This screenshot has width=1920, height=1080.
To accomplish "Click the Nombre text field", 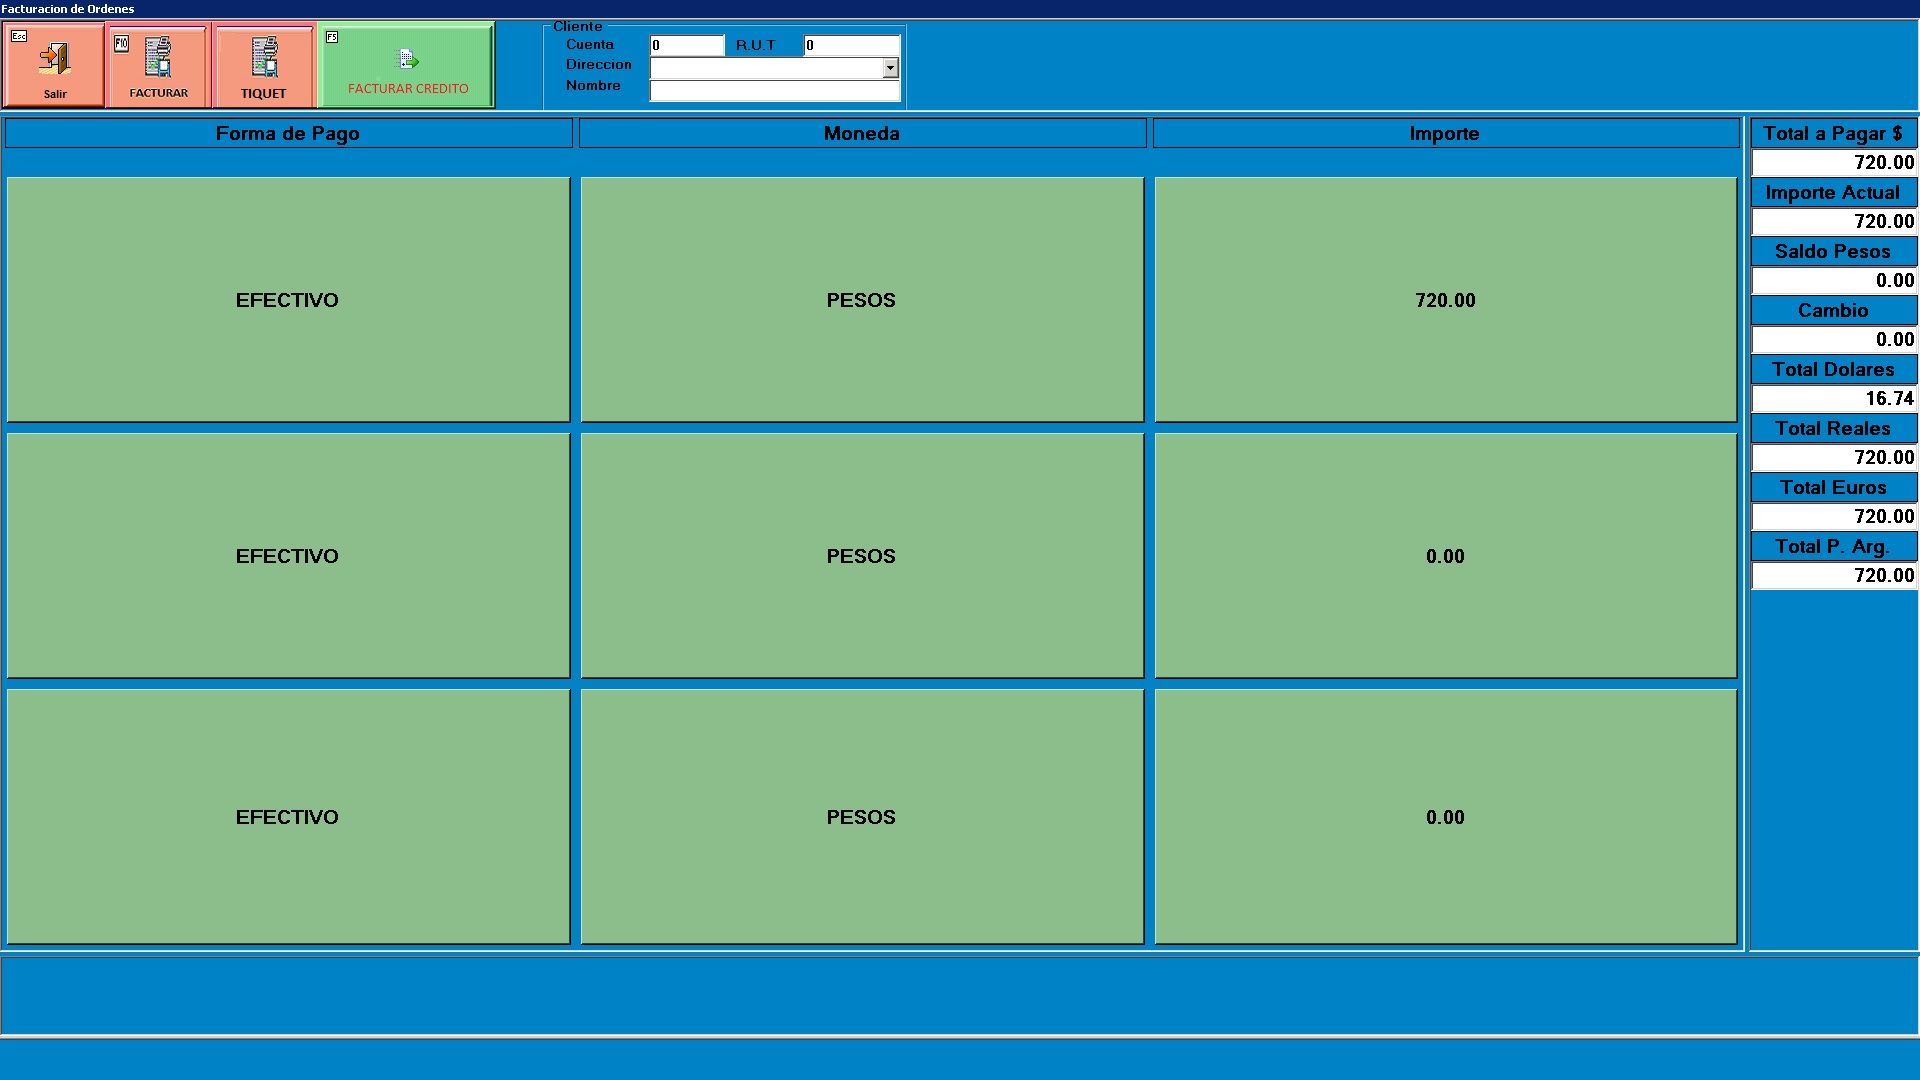I will (x=775, y=91).
